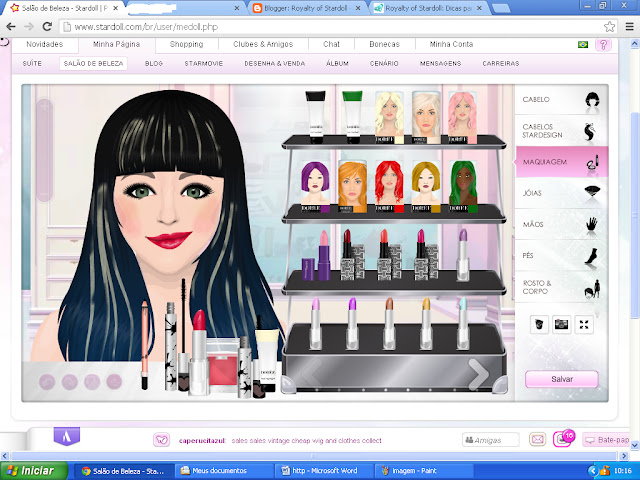The width and height of the screenshot is (640, 480).
Task: Open the Cabelos Stardesign category
Action: click(562, 131)
